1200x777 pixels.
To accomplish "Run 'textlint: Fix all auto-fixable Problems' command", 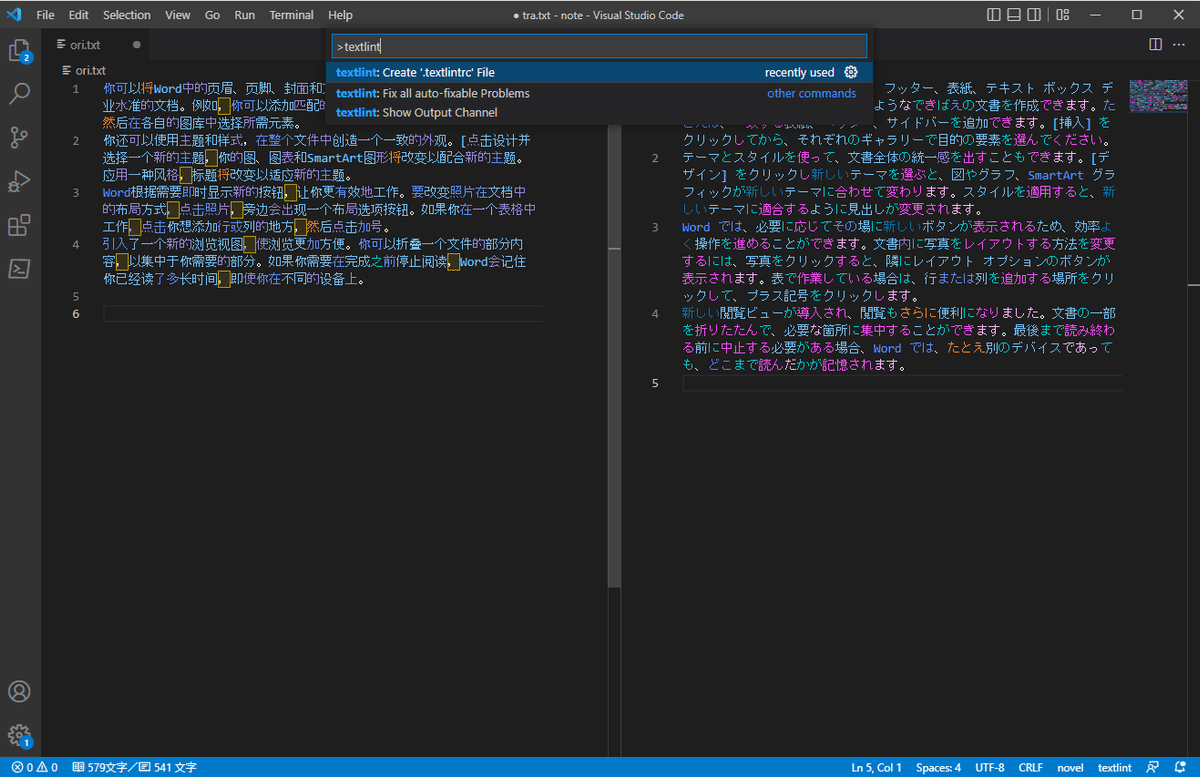I will point(599,93).
